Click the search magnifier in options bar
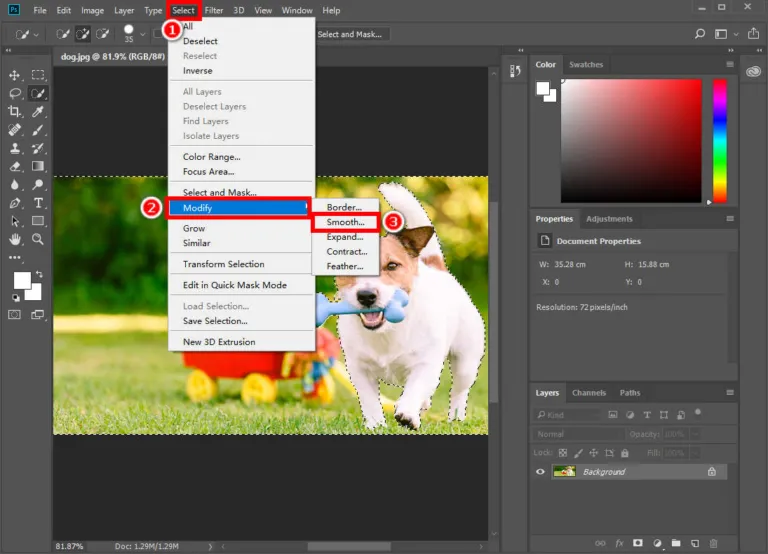Viewport: 768px width, 554px height. 699,34
